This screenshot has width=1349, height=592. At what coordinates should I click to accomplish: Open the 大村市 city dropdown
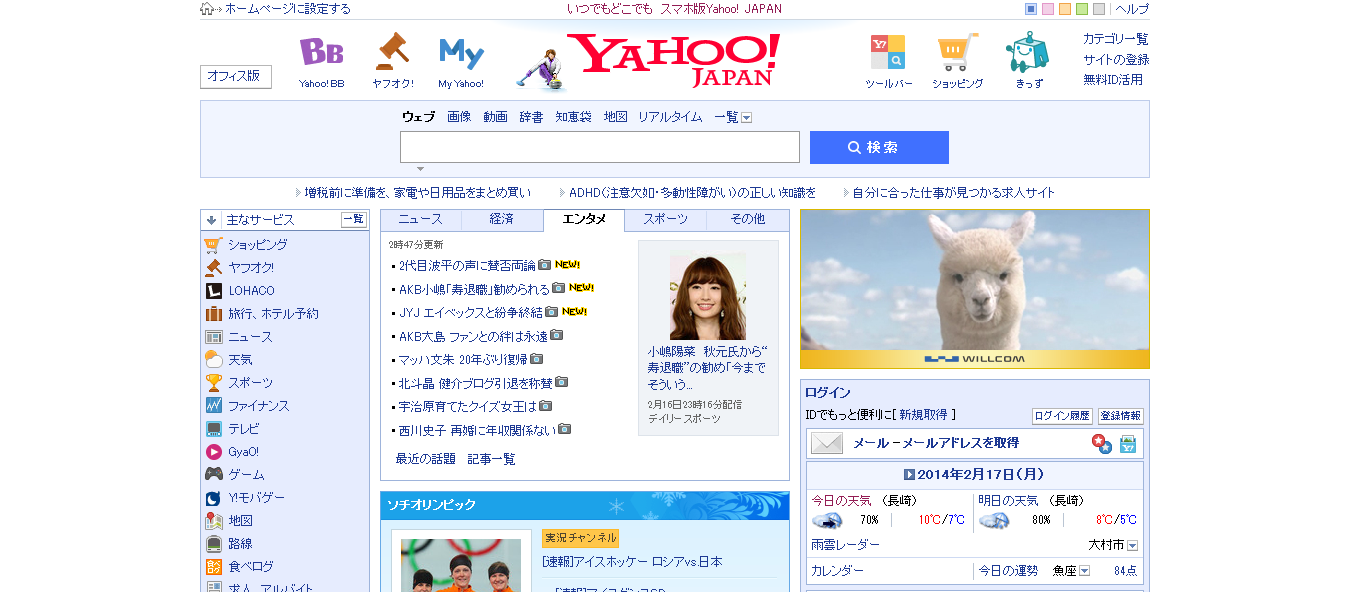(1133, 546)
